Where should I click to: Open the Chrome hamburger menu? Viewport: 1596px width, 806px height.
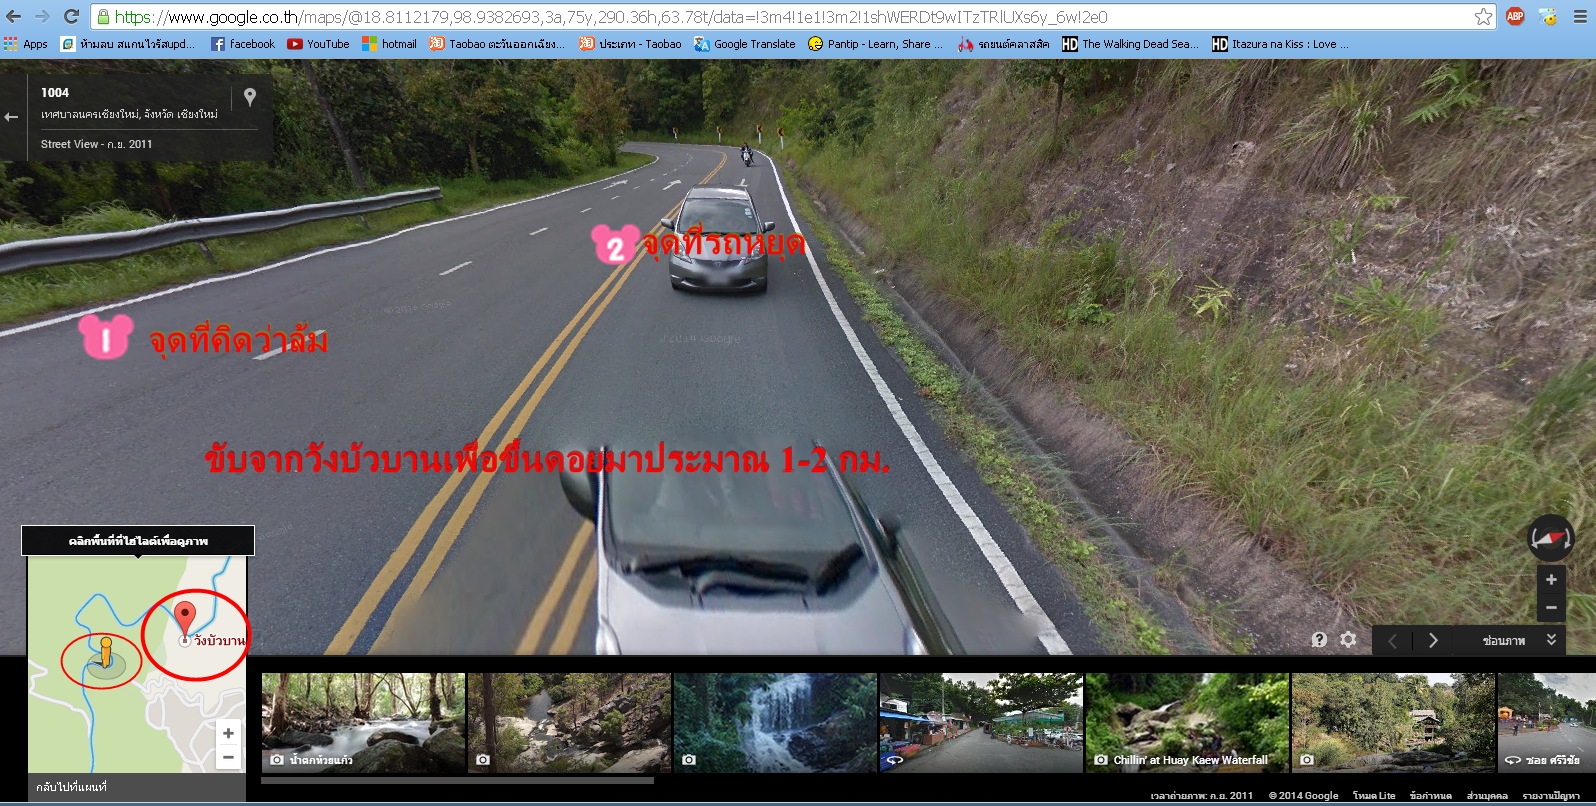(x=1581, y=16)
